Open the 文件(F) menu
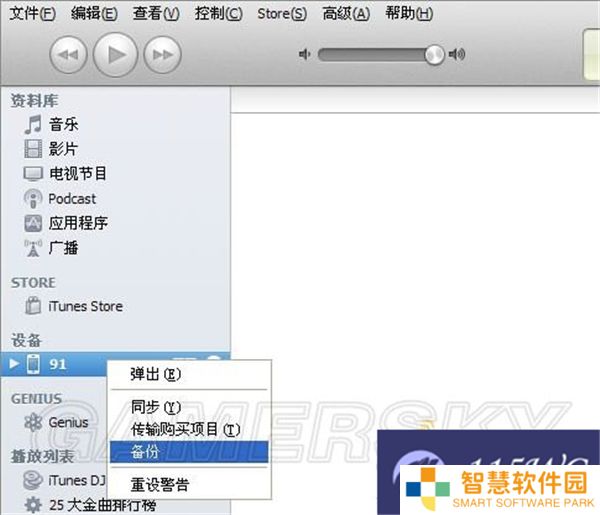 click(x=33, y=13)
